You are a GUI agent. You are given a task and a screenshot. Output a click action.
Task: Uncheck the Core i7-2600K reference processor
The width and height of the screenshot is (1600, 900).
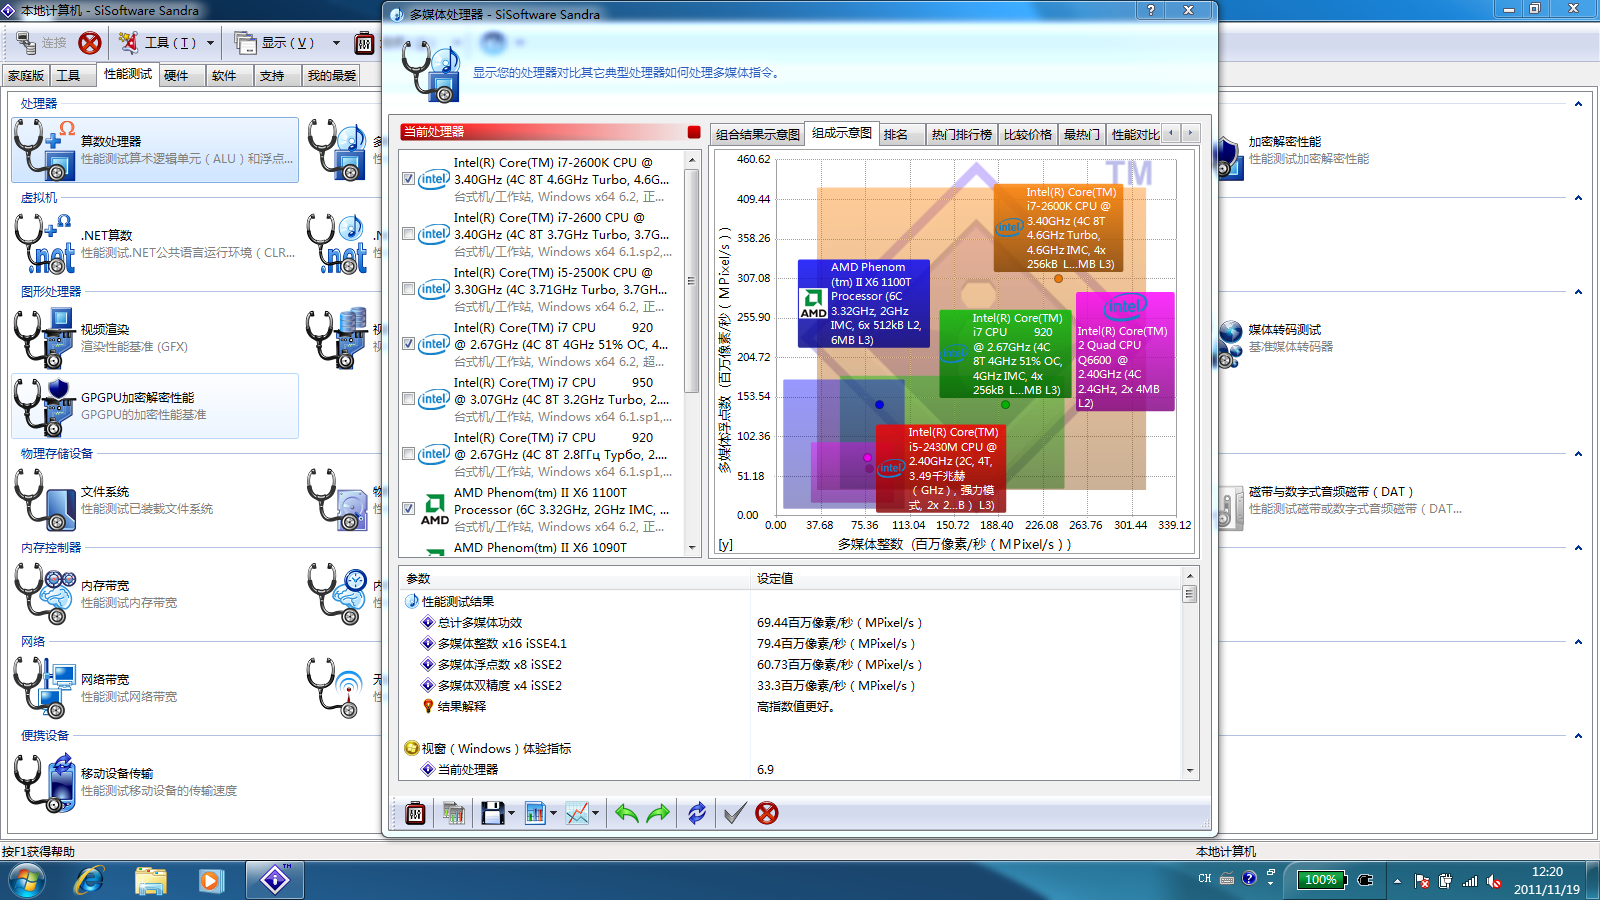point(409,179)
